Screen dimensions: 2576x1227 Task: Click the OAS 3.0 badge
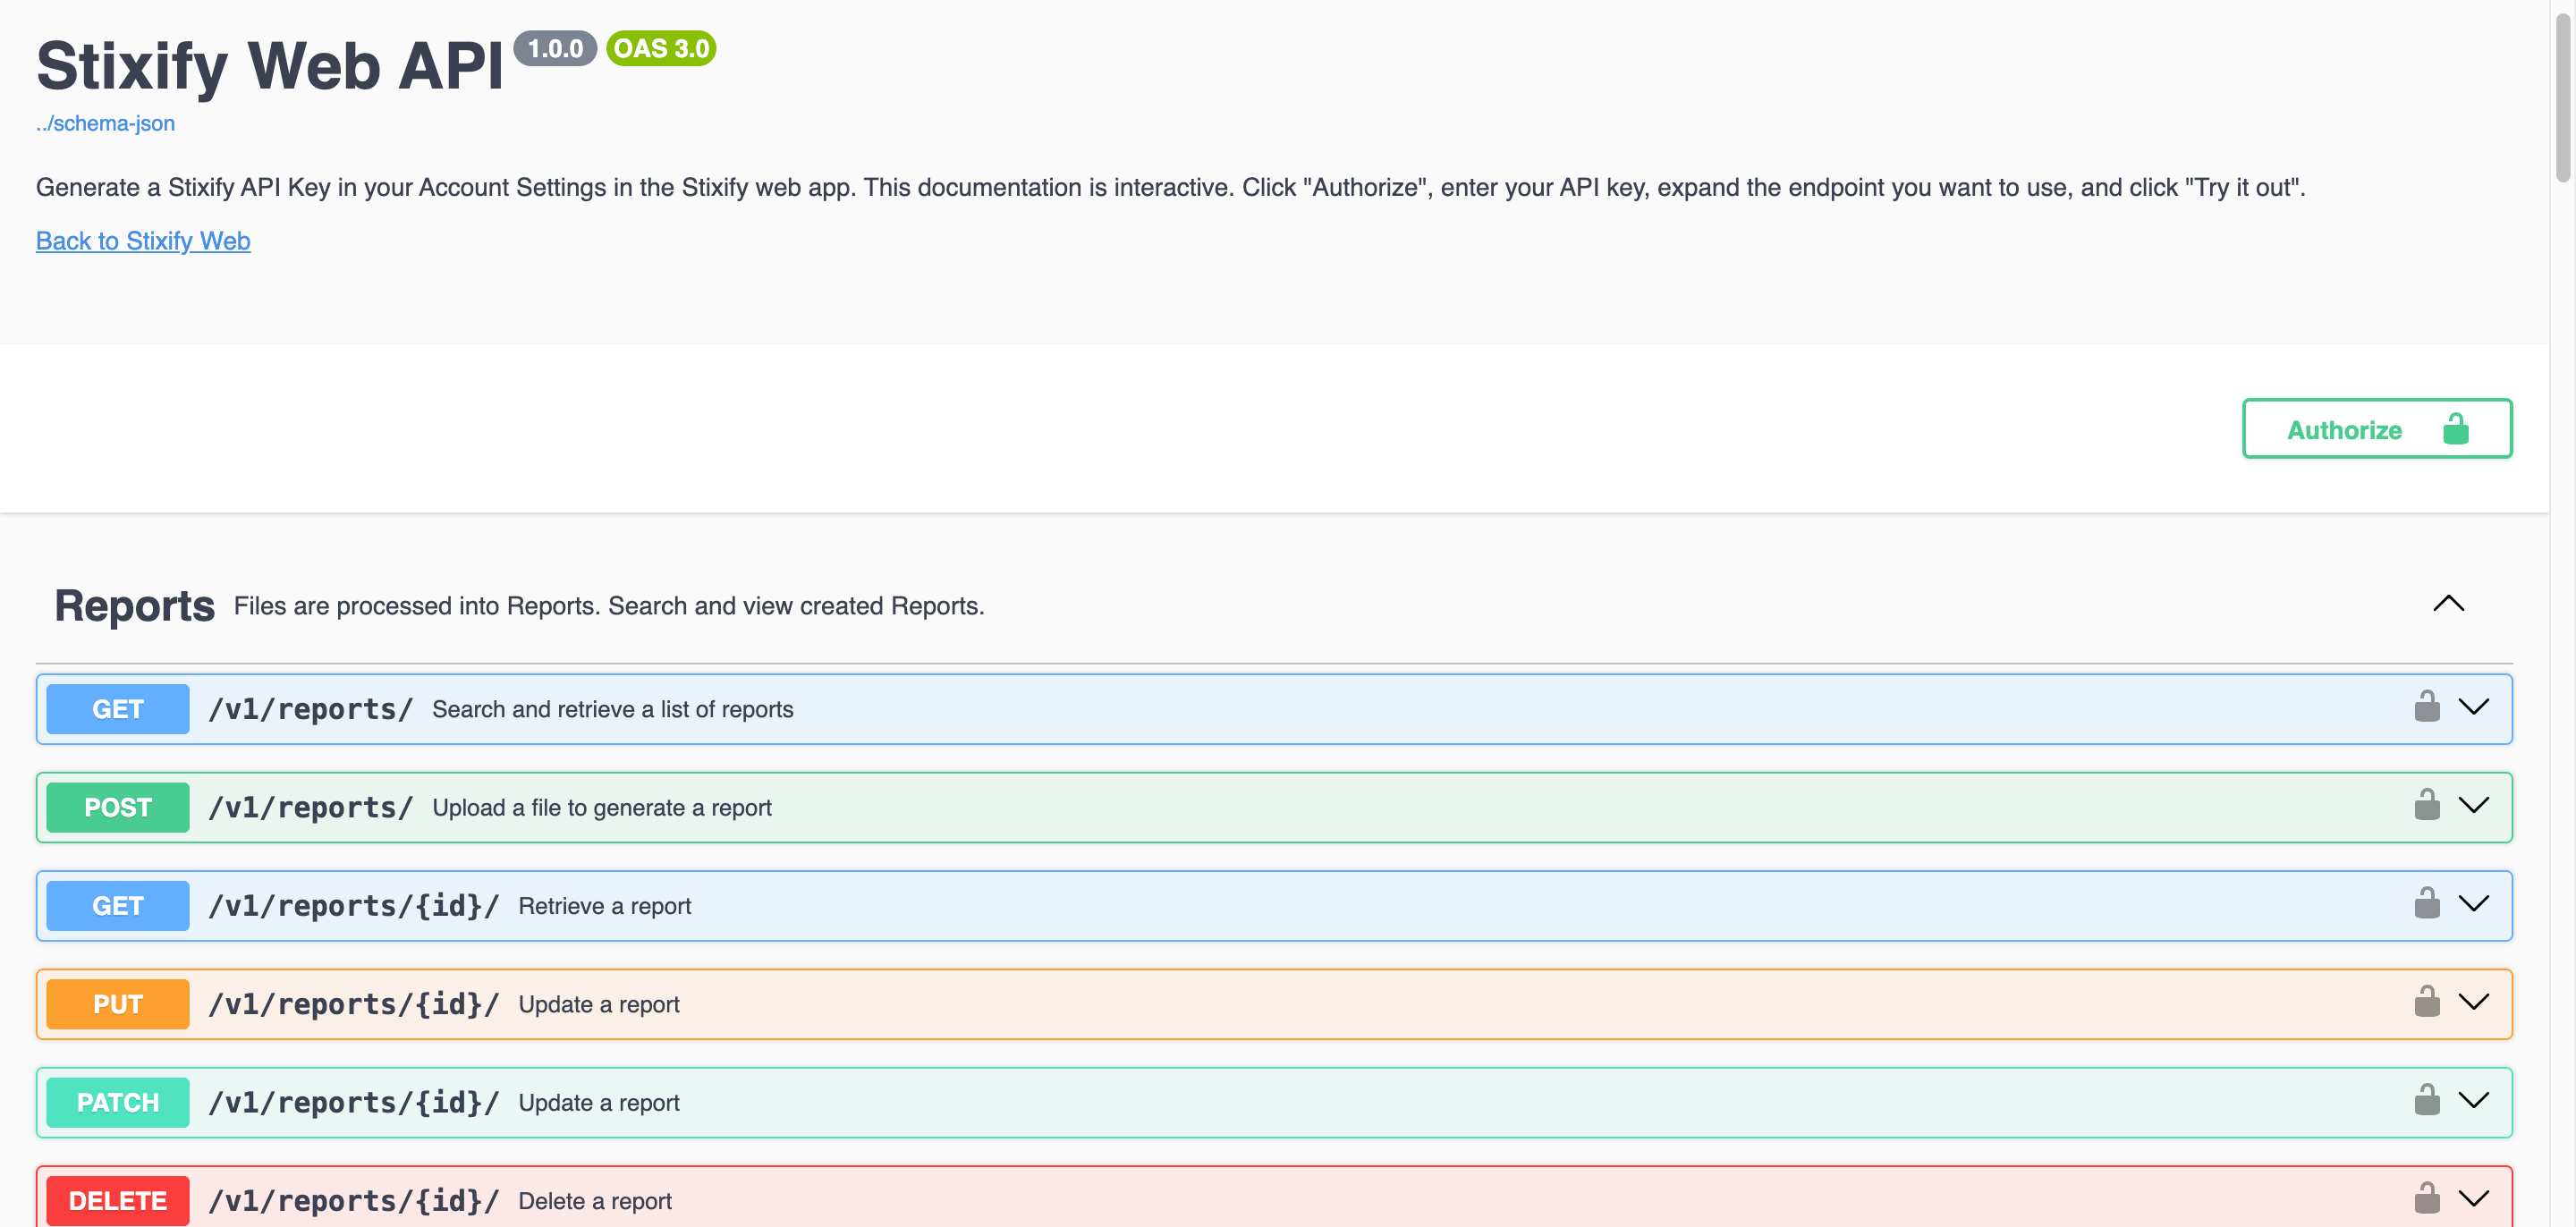click(x=661, y=48)
